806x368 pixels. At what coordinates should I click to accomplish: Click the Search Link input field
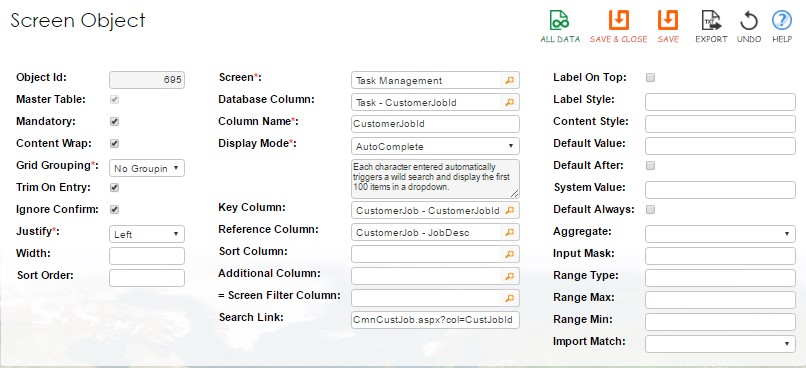pyautogui.click(x=435, y=320)
